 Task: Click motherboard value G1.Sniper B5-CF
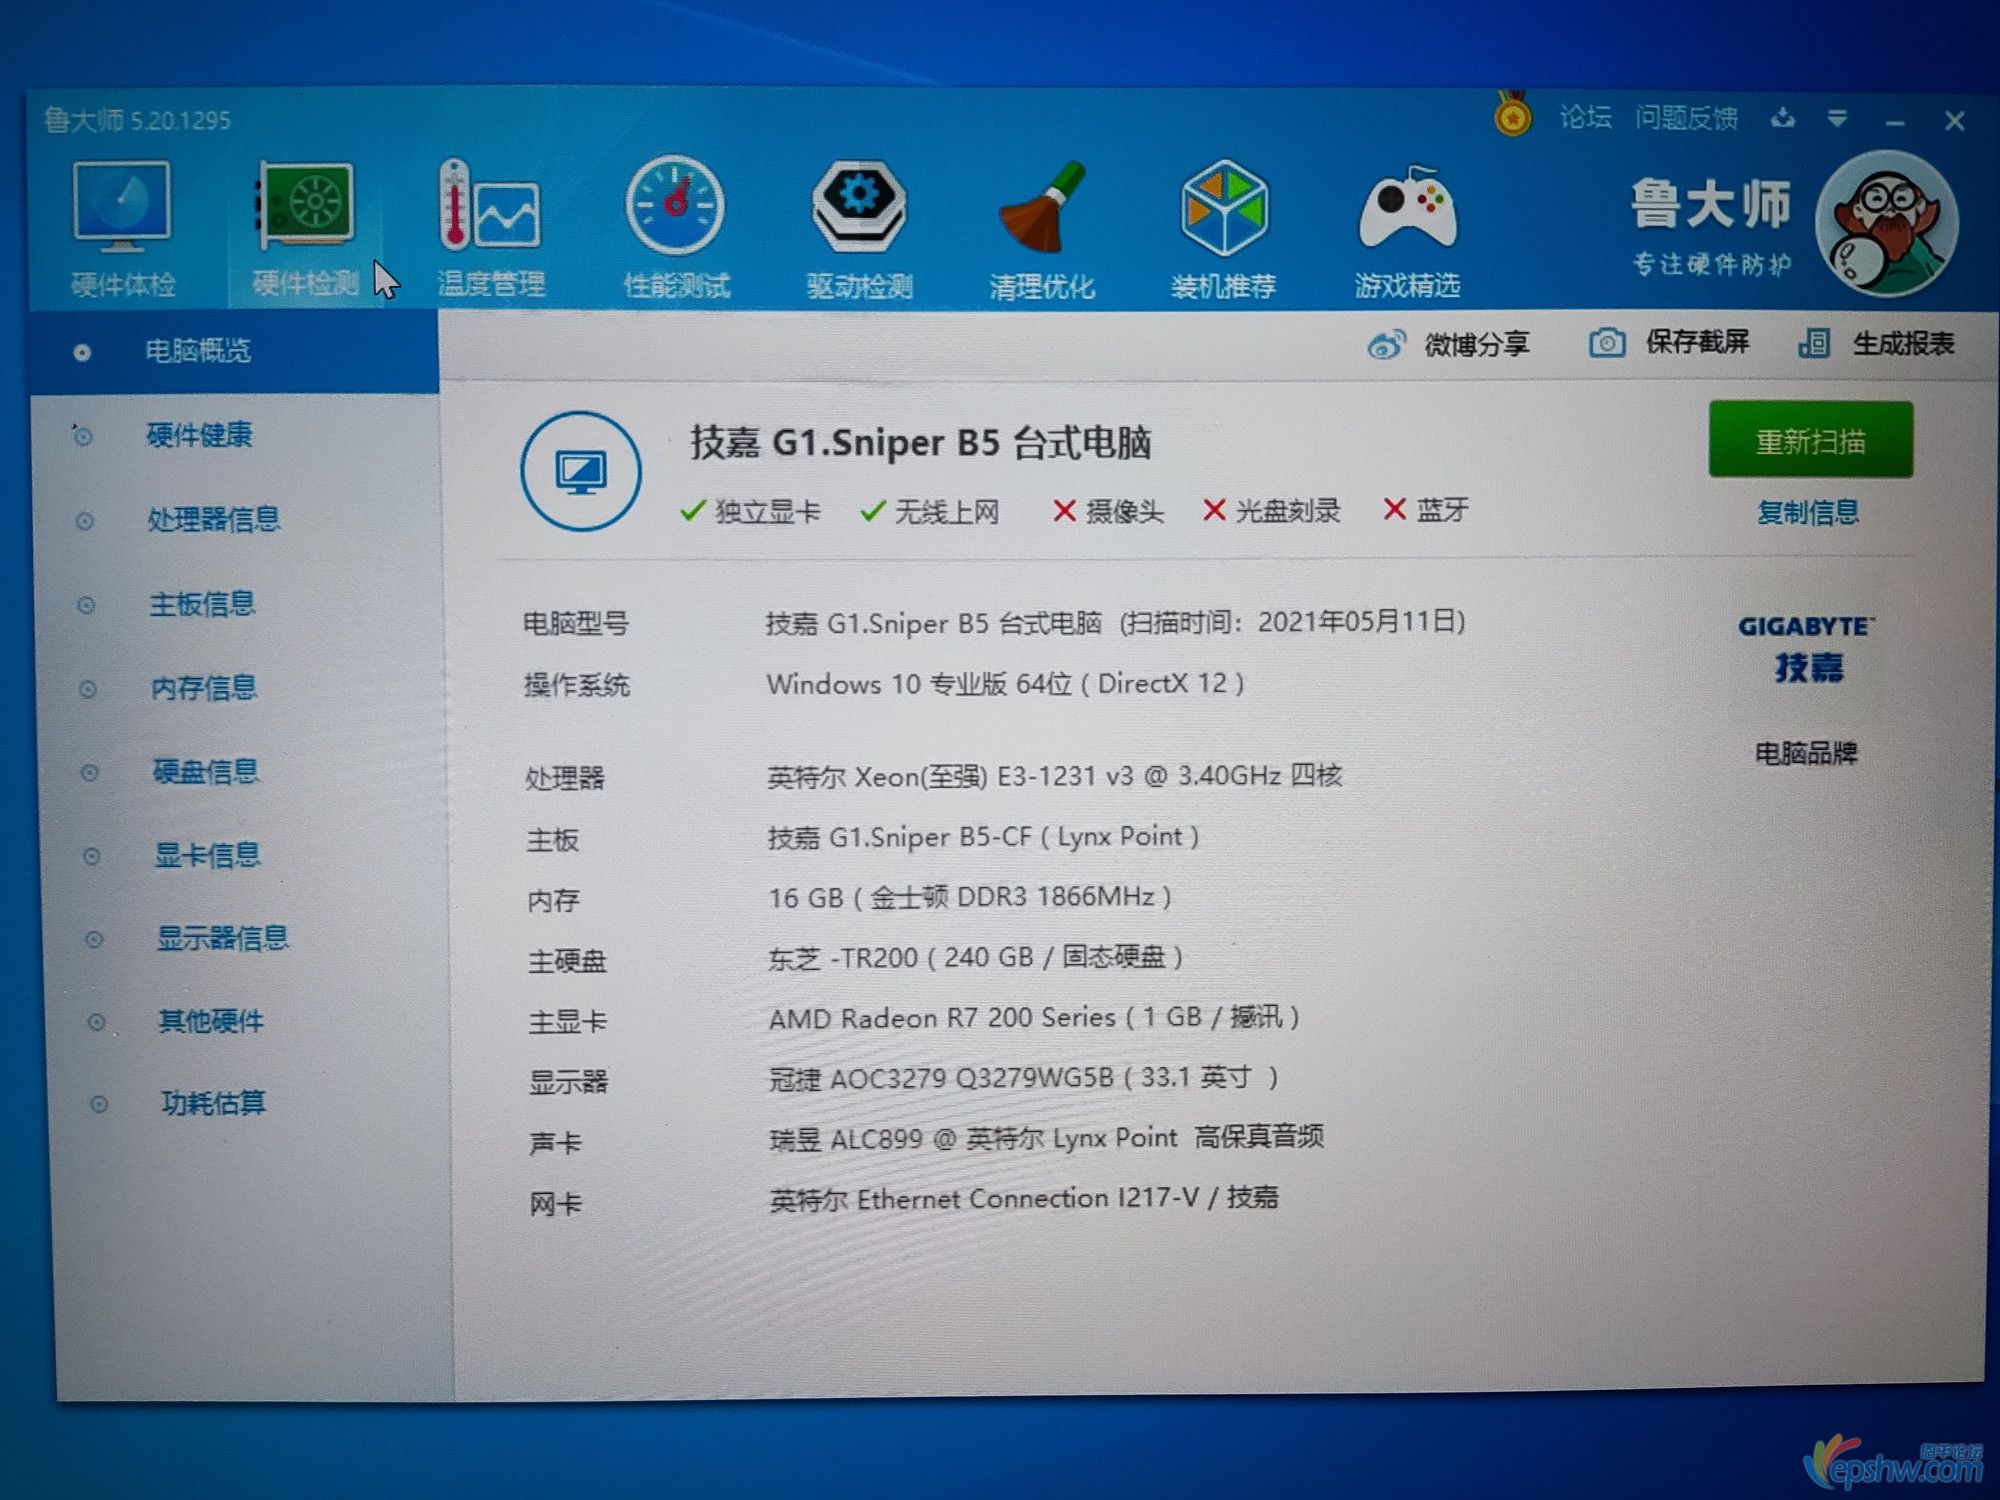[983, 837]
